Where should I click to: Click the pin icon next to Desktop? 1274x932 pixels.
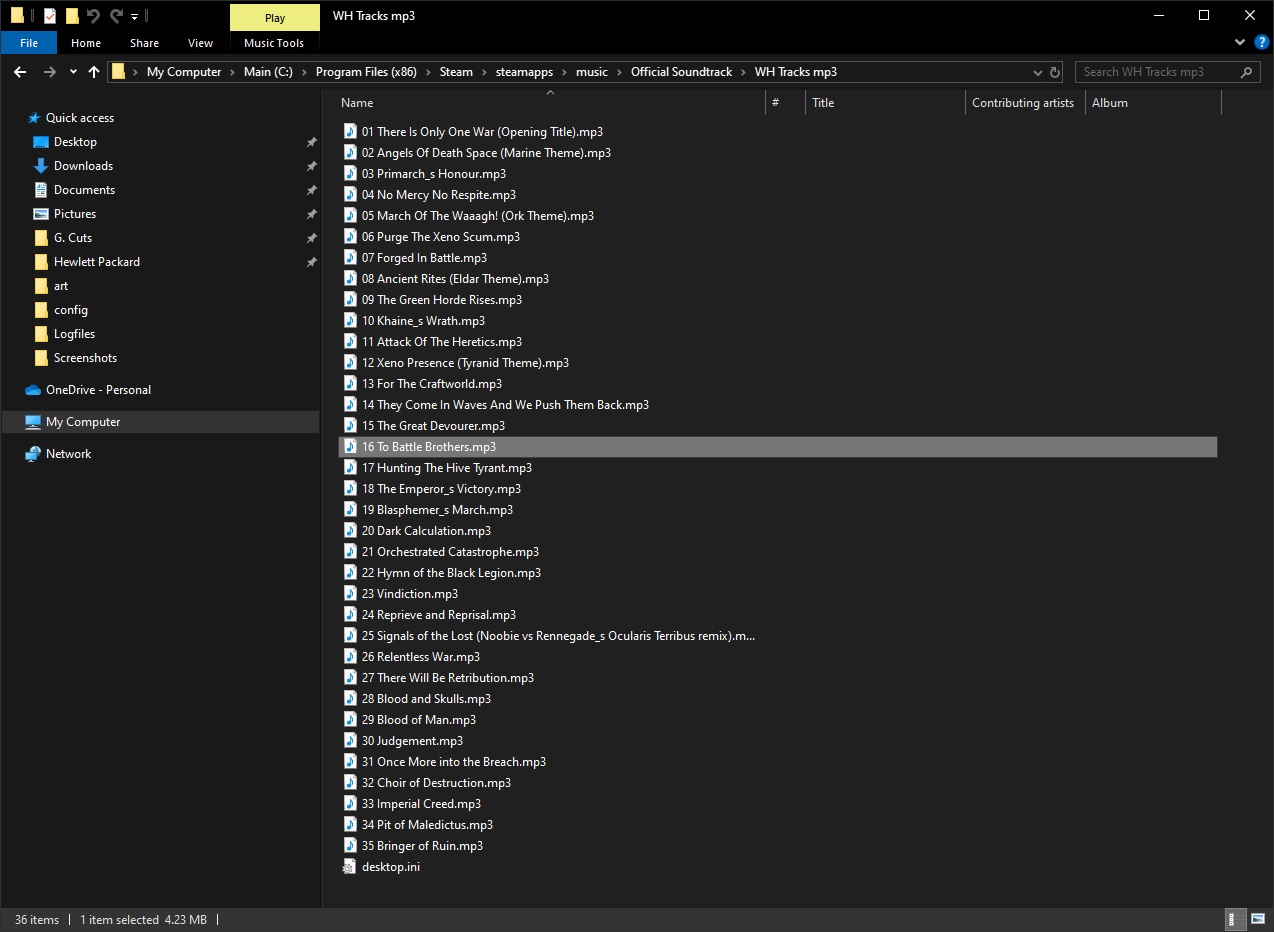(x=311, y=142)
